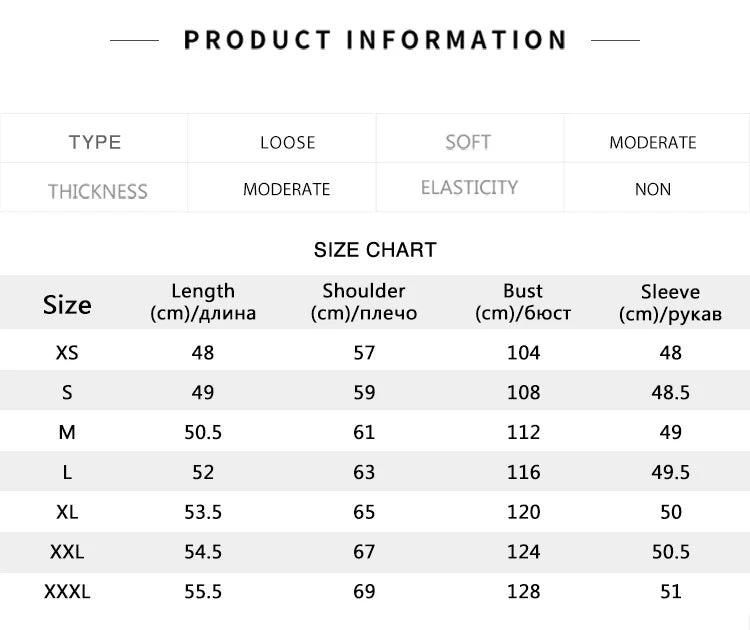
Task: Click the bust value 116 for size L
Action: click(523, 472)
